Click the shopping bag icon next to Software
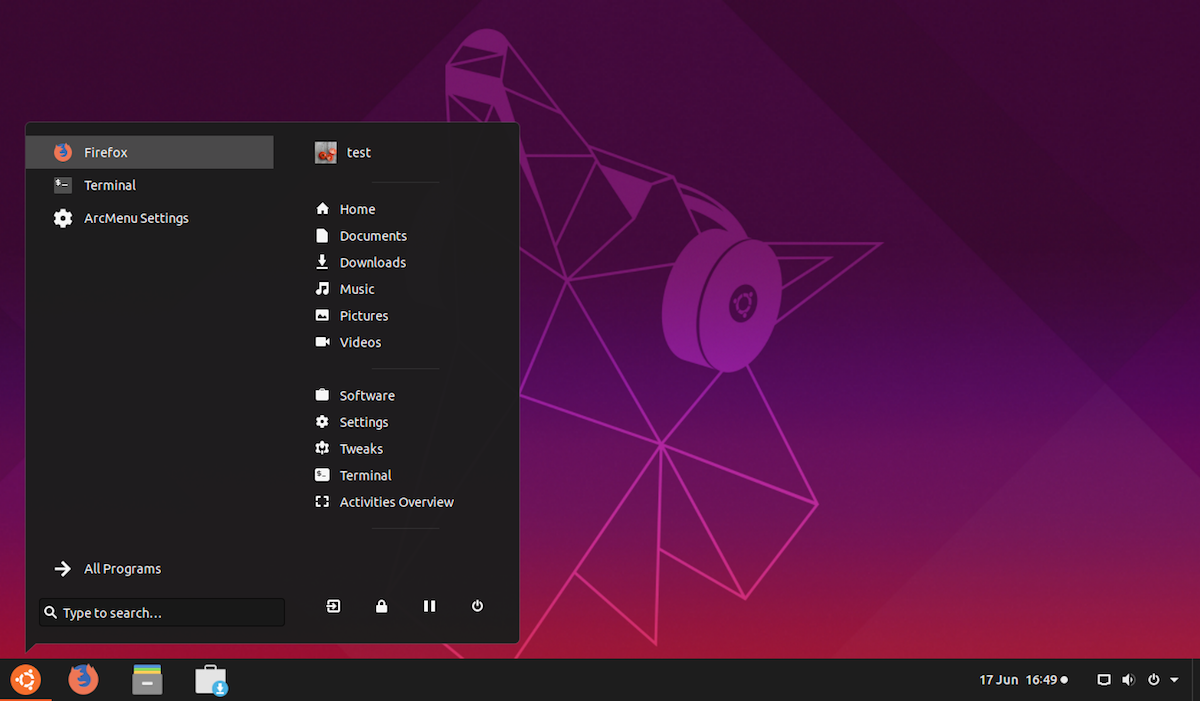Screen dimensions: 1200x701 click(322, 395)
